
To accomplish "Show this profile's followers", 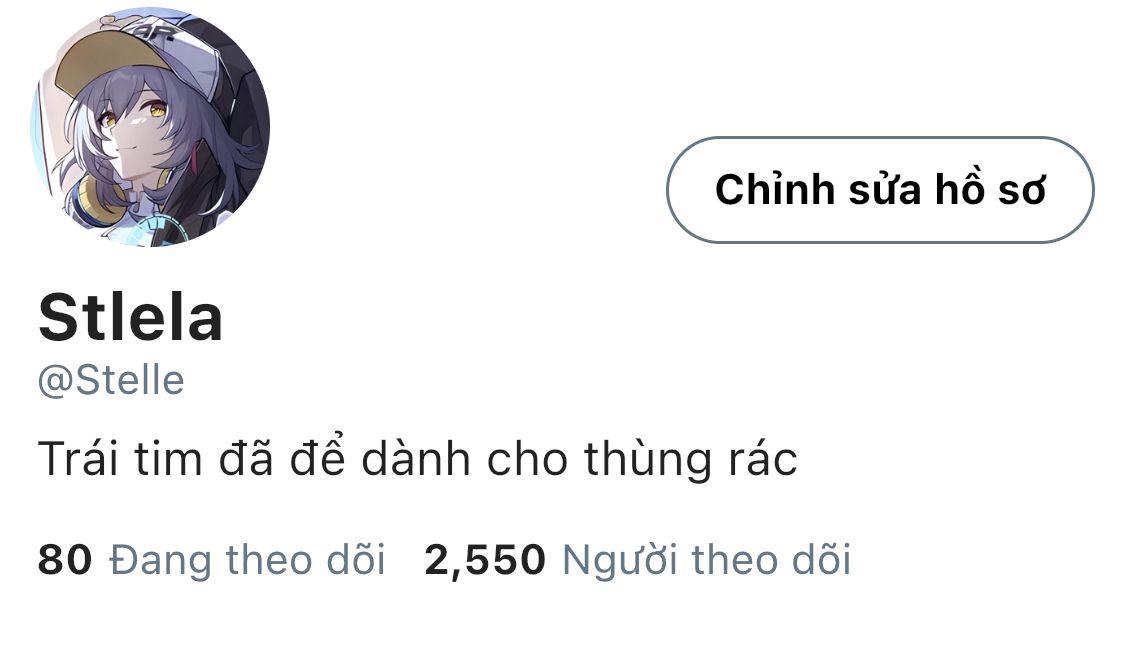I will pyautogui.click(x=638, y=560).
